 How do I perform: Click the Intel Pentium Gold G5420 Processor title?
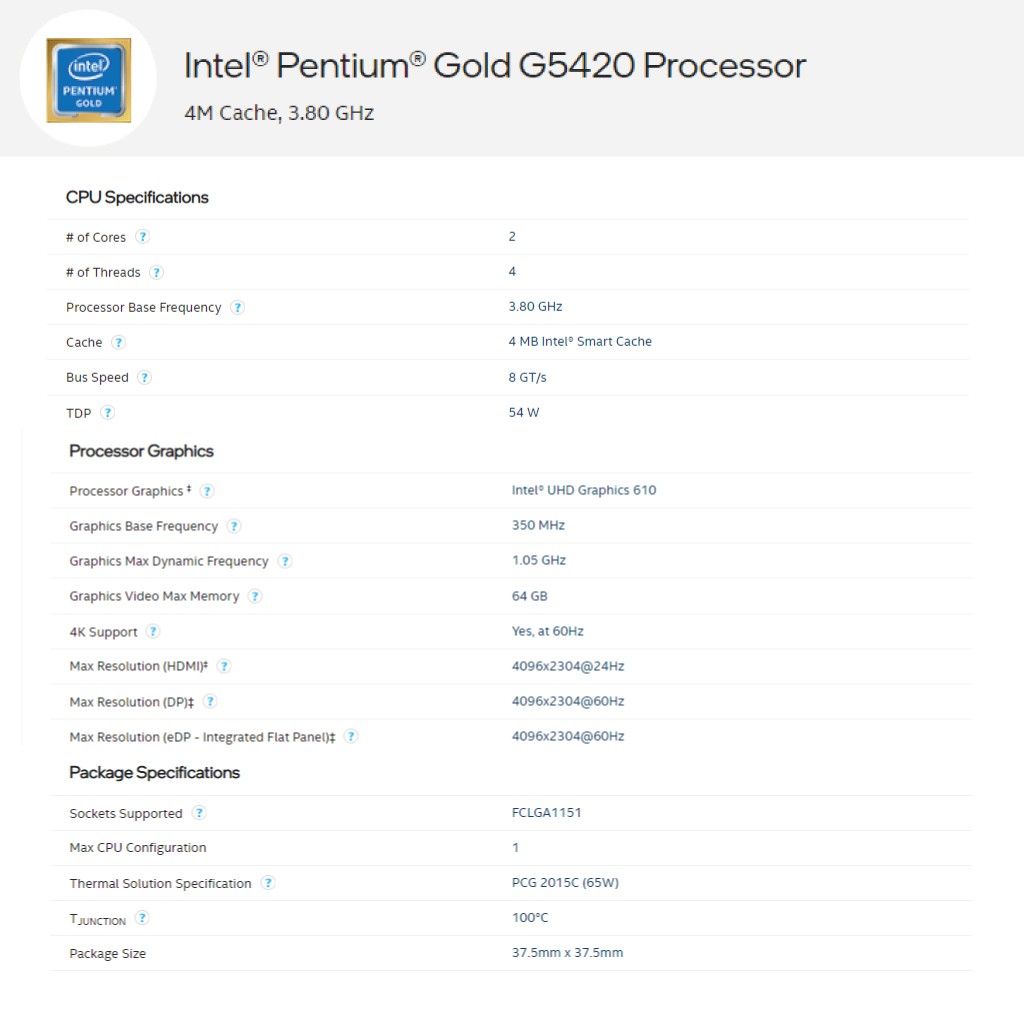tap(495, 66)
